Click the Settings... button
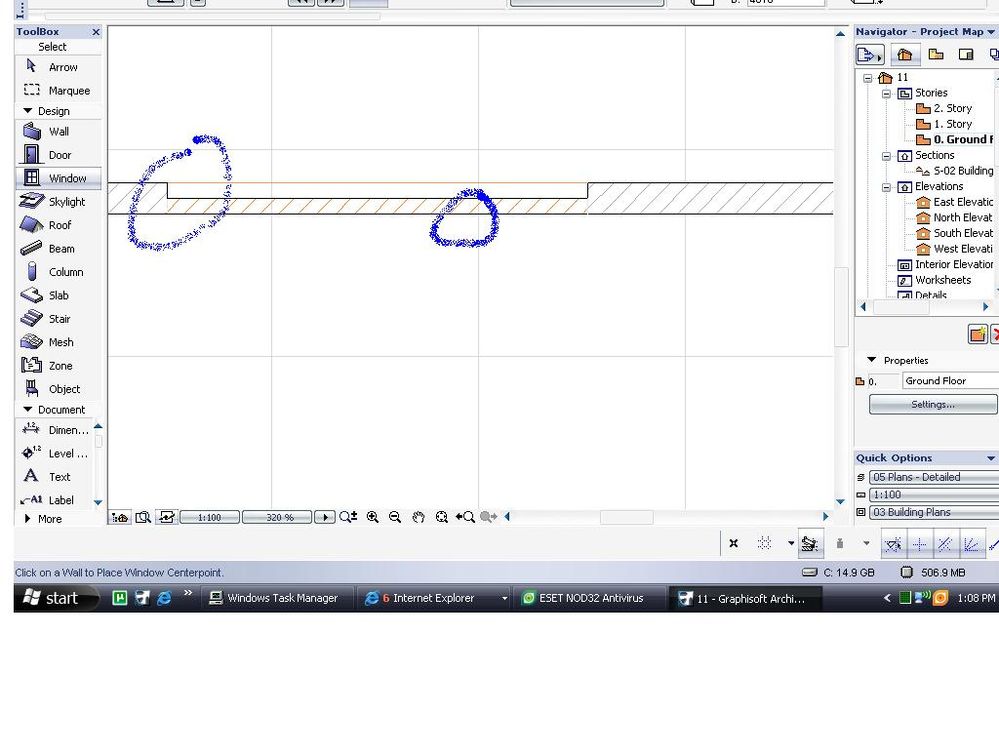 click(933, 404)
